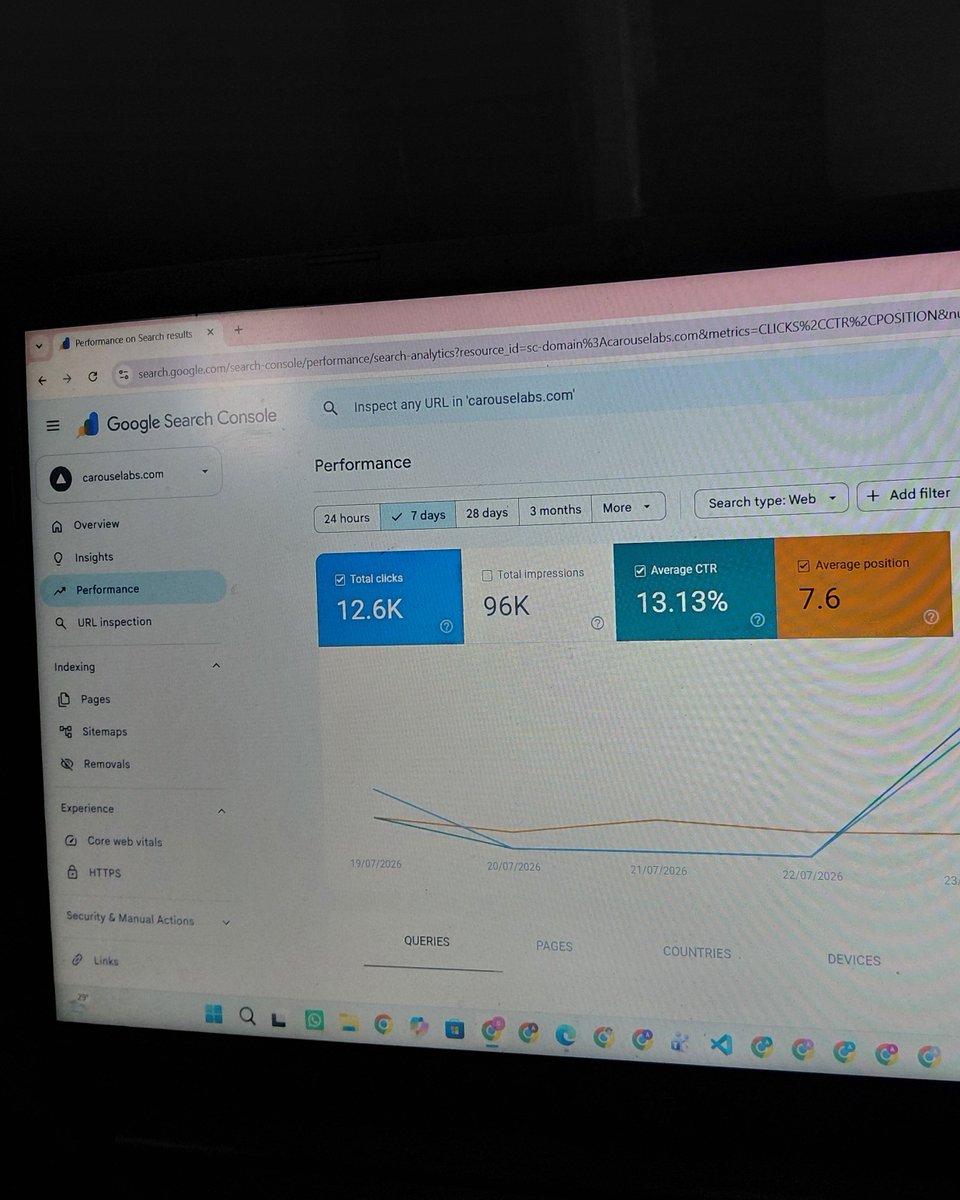View site information icon in address bar

[x=123, y=375]
